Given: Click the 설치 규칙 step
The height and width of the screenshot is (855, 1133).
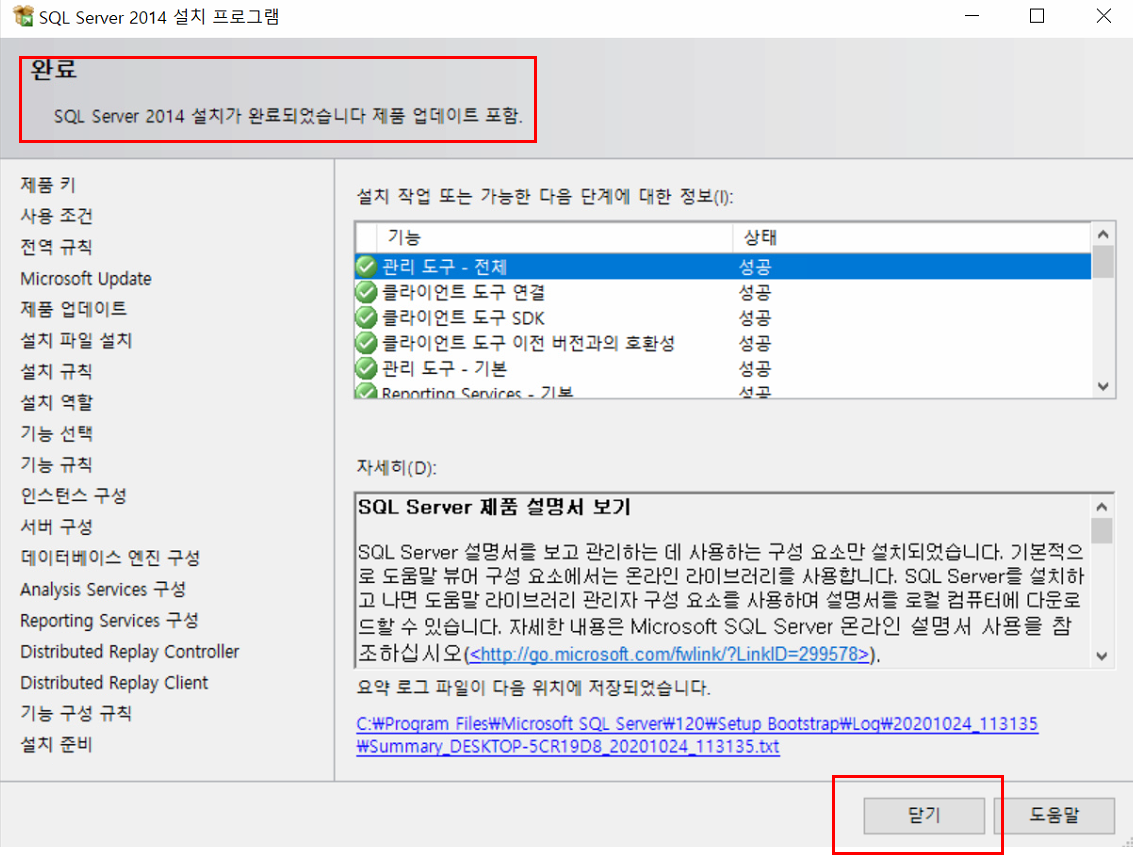Looking at the screenshot, I should click(56, 371).
